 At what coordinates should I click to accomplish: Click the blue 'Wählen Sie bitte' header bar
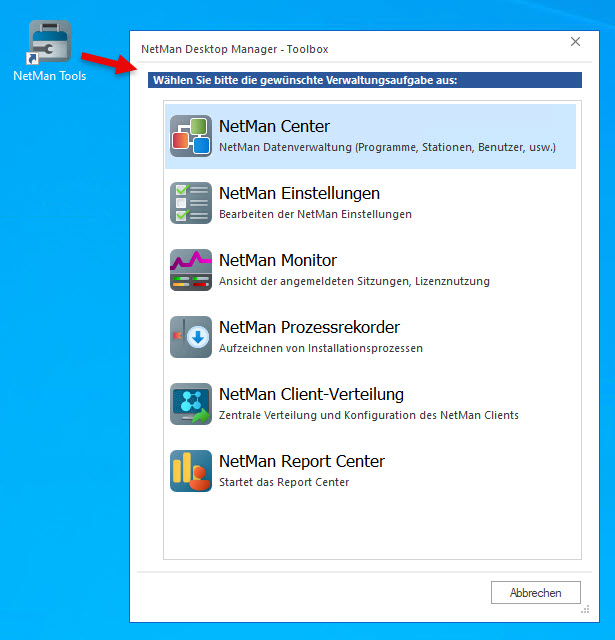364,80
